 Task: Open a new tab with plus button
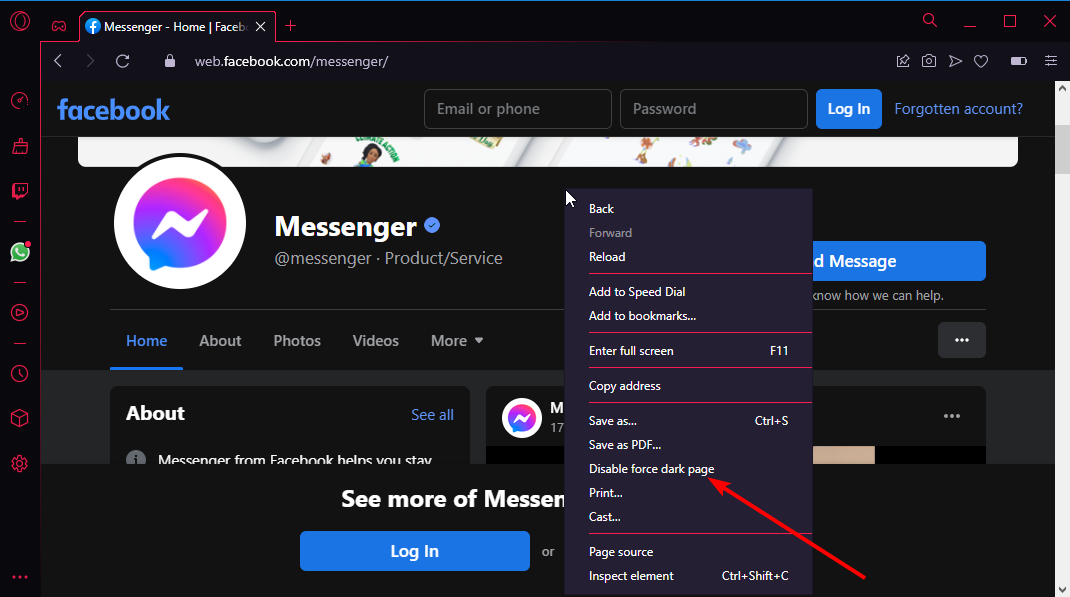click(x=291, y=26)
